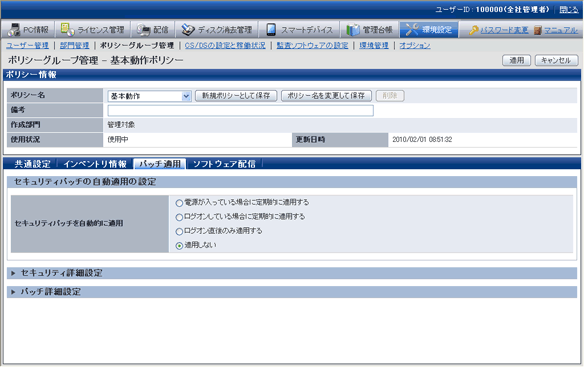This screenshot has width=584, height=367.
Task: Expand the パッチ詳細設定 section
Action: pos(292,292)
